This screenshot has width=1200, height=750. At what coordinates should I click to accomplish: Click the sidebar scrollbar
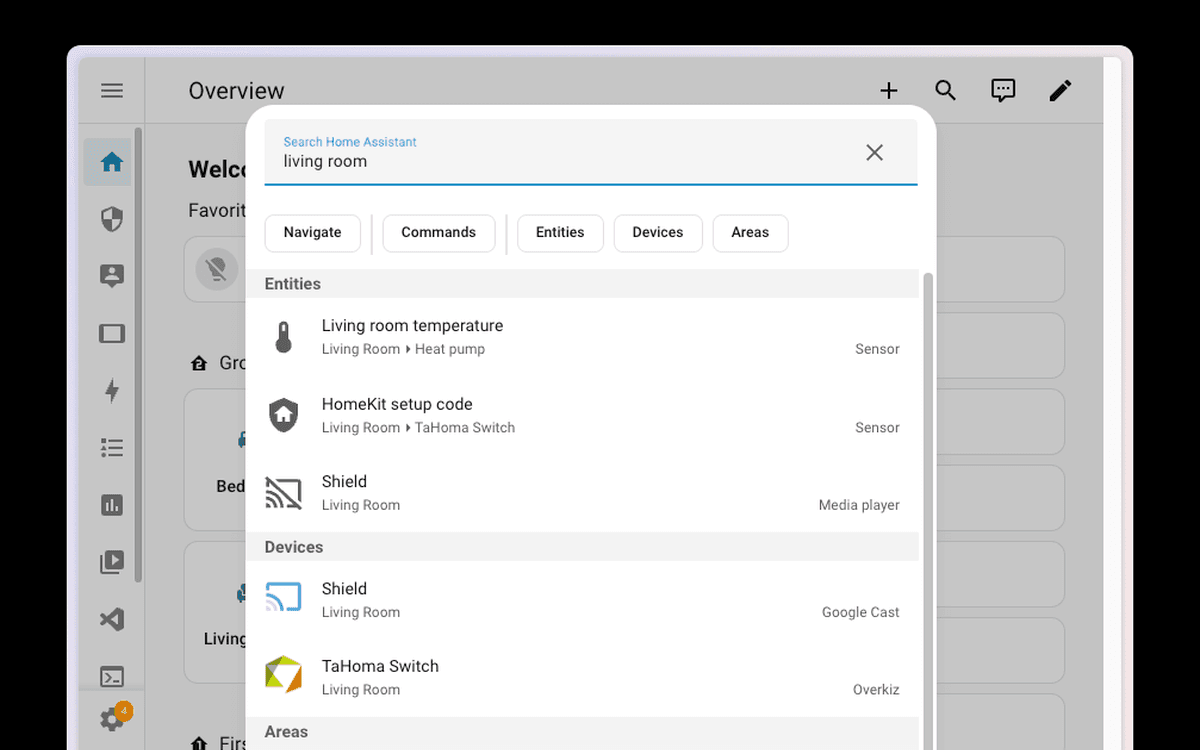138,355
